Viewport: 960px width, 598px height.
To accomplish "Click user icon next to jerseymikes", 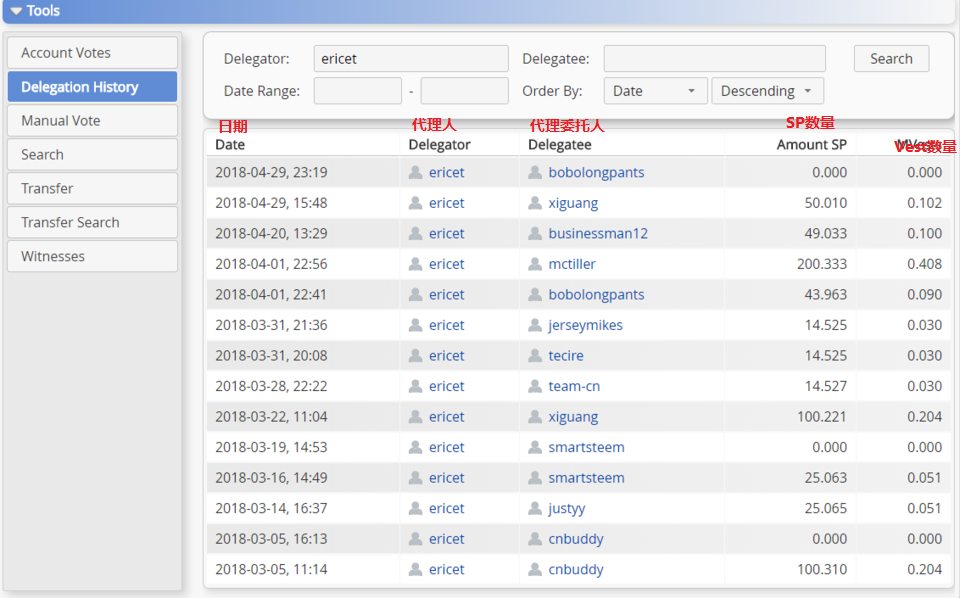I will coord(535,325).
